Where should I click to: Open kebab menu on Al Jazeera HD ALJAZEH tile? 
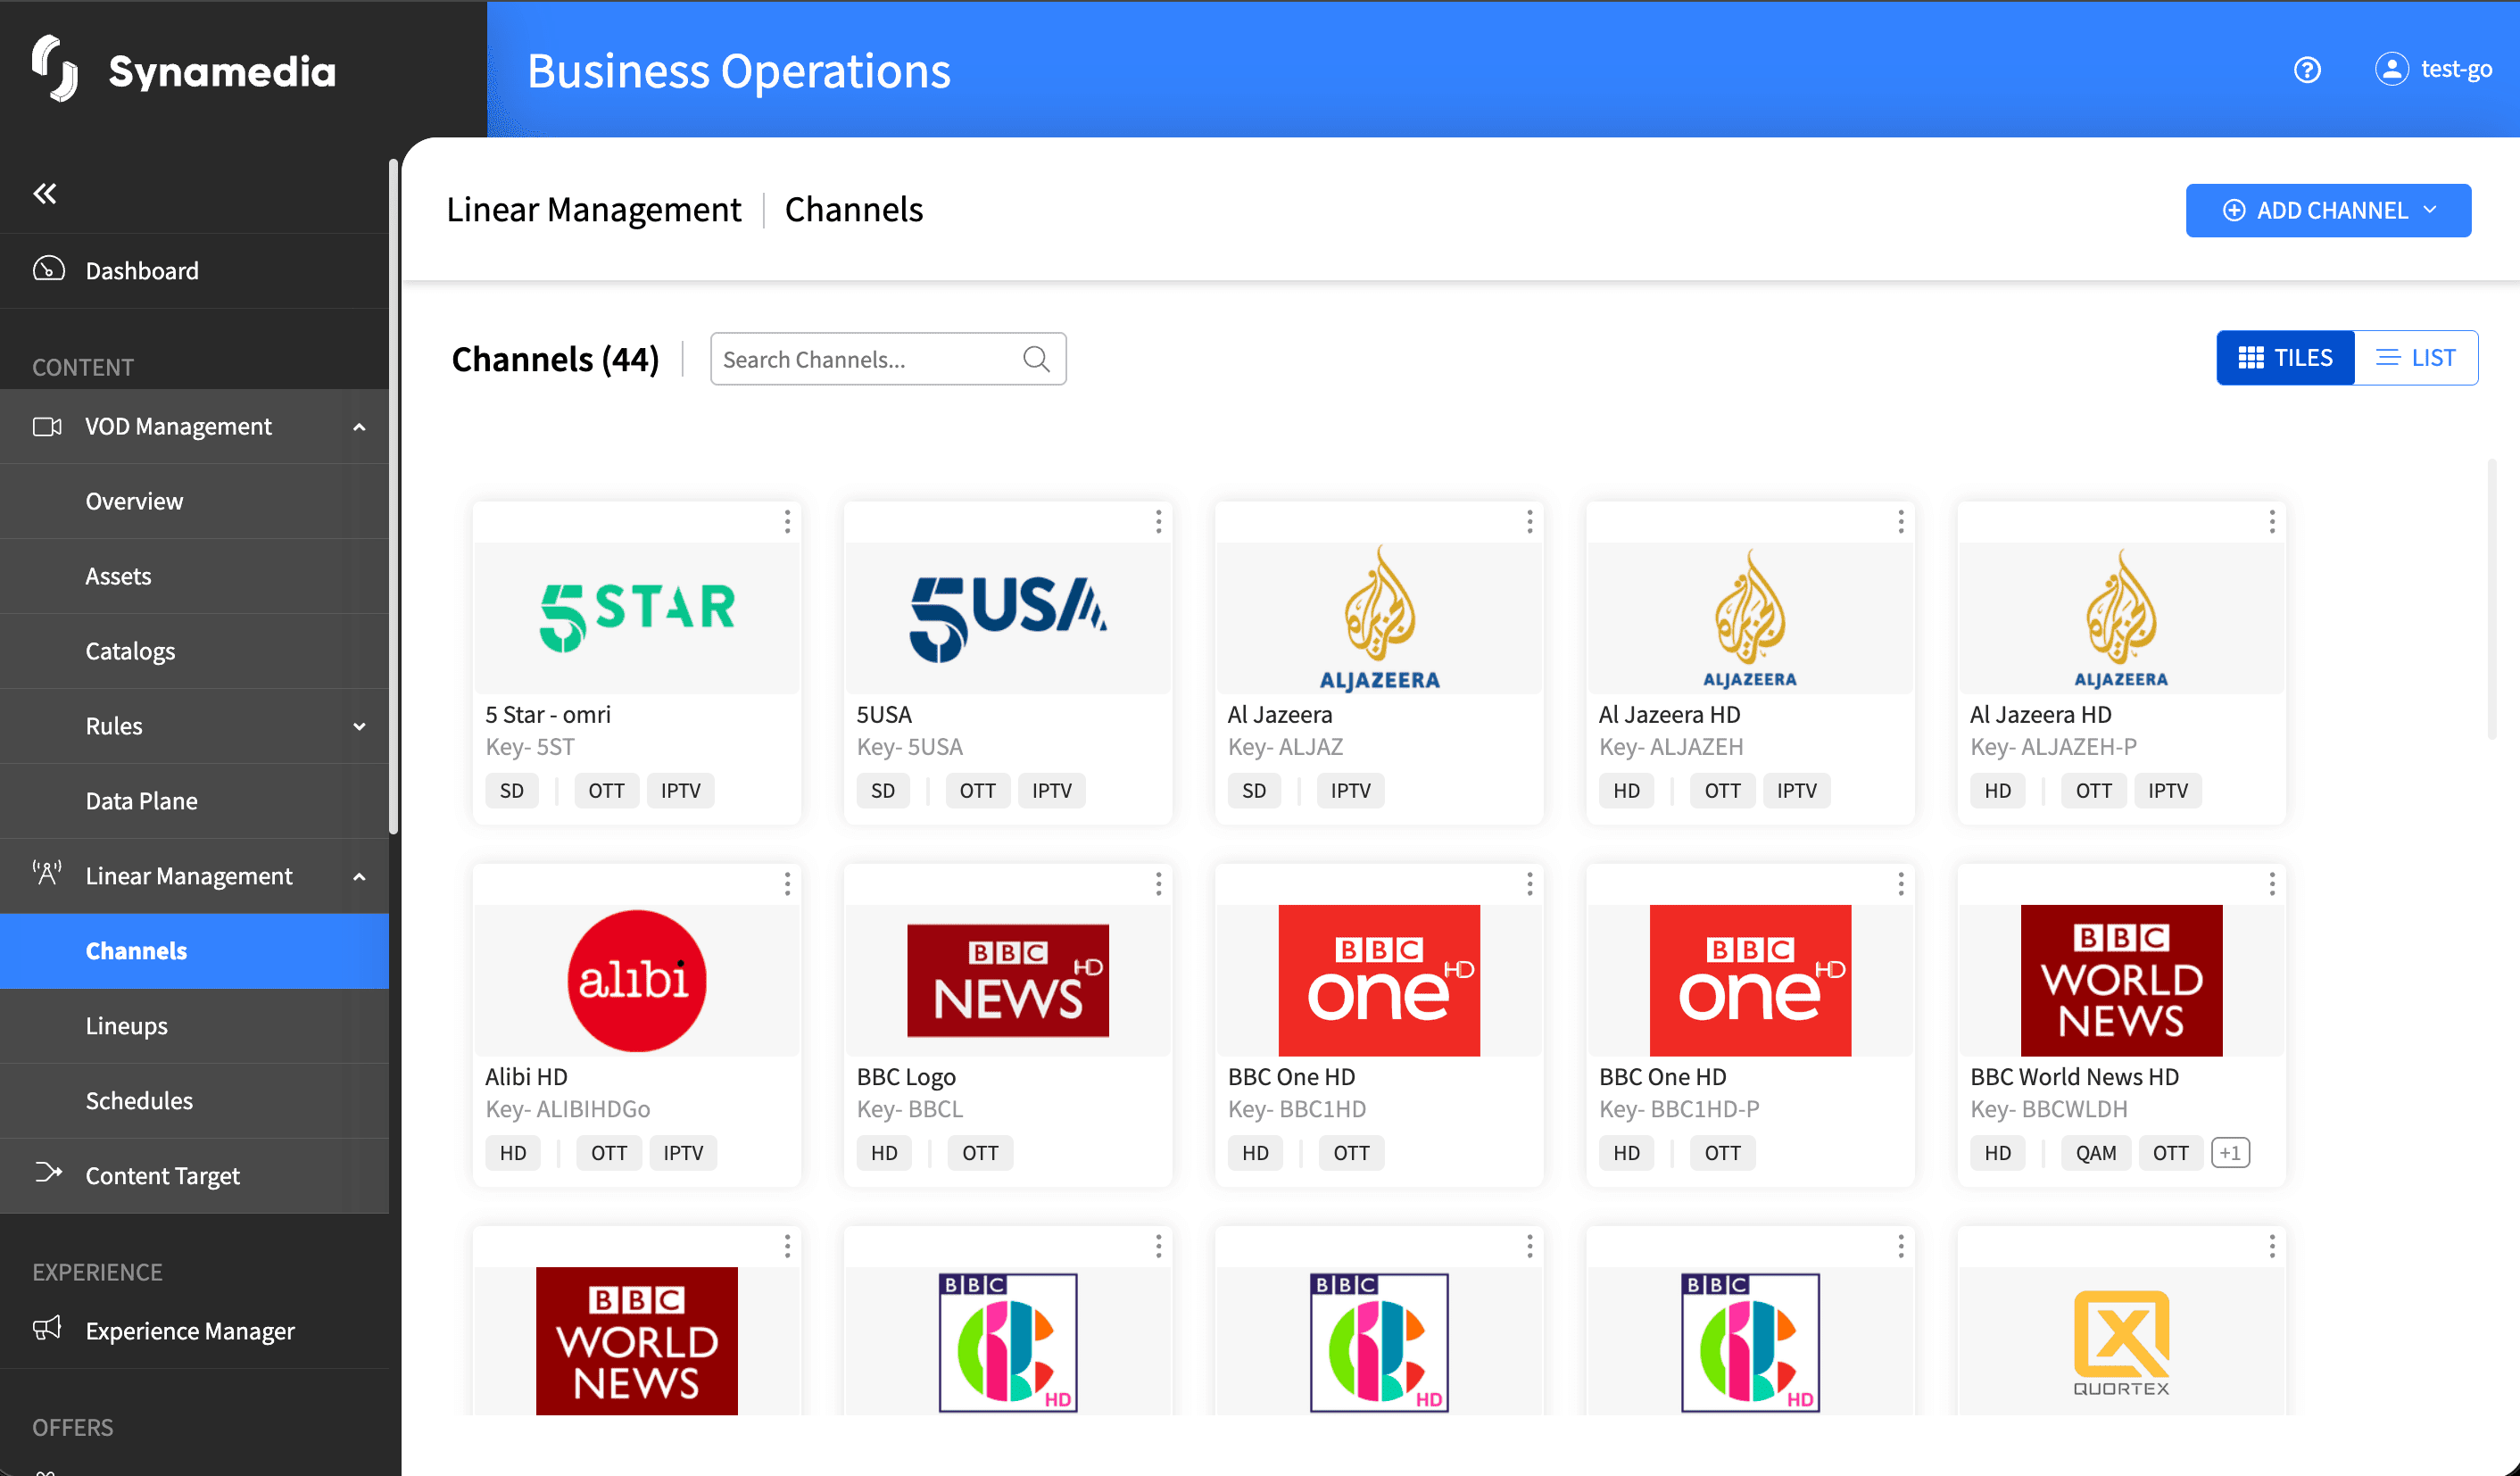point(1900,522)
